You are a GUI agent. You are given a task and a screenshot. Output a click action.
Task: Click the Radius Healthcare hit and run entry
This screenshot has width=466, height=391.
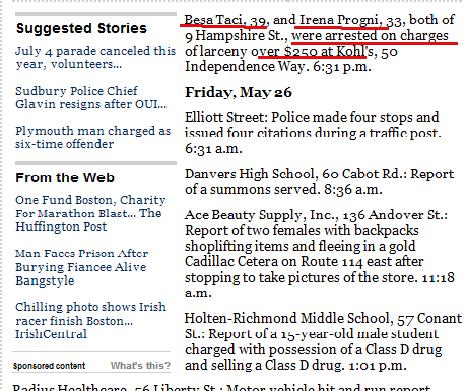click(221, 387)
